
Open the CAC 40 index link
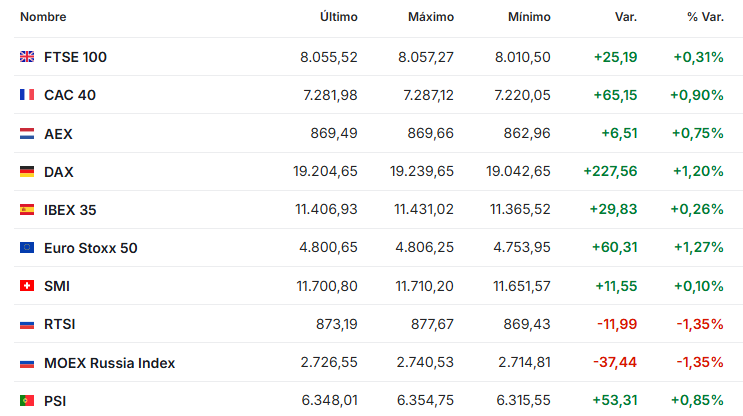70,95
